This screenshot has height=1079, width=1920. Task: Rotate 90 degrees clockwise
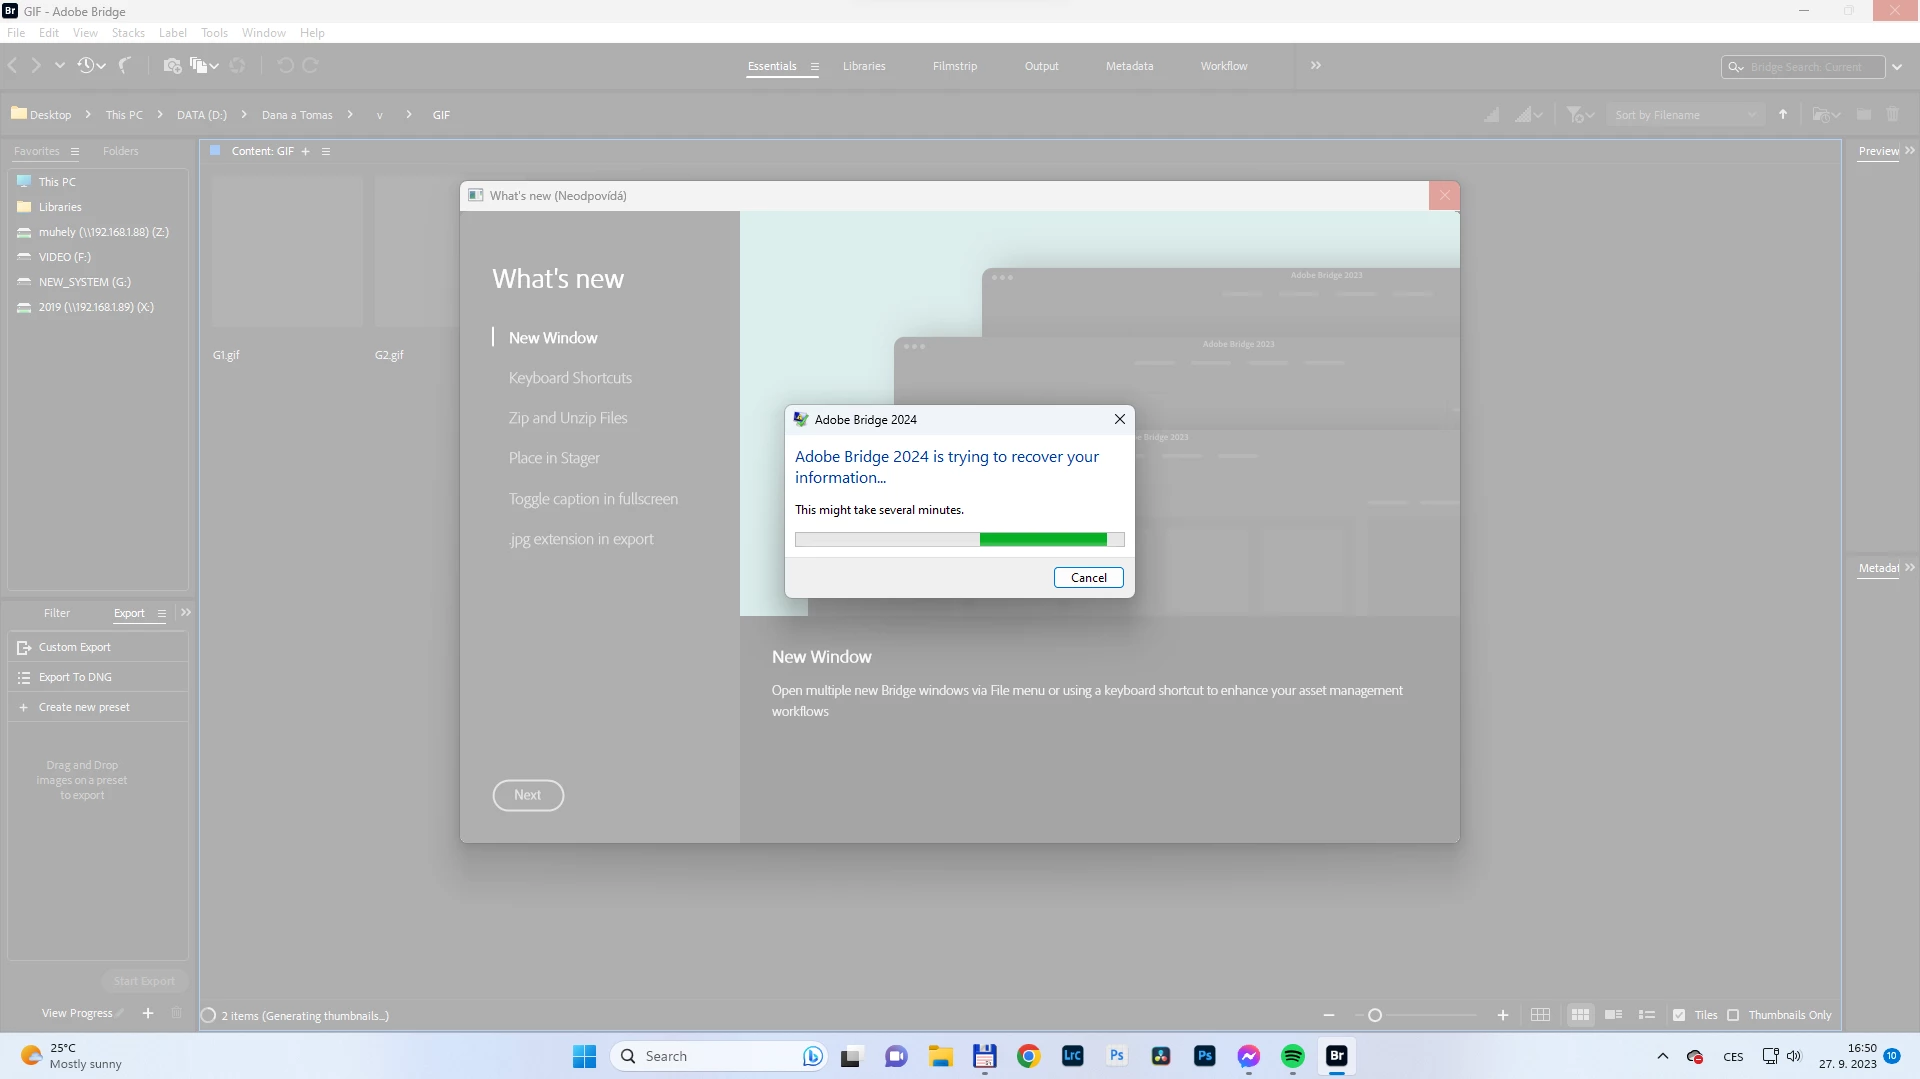pyautogui.click(x=310, y=65)
